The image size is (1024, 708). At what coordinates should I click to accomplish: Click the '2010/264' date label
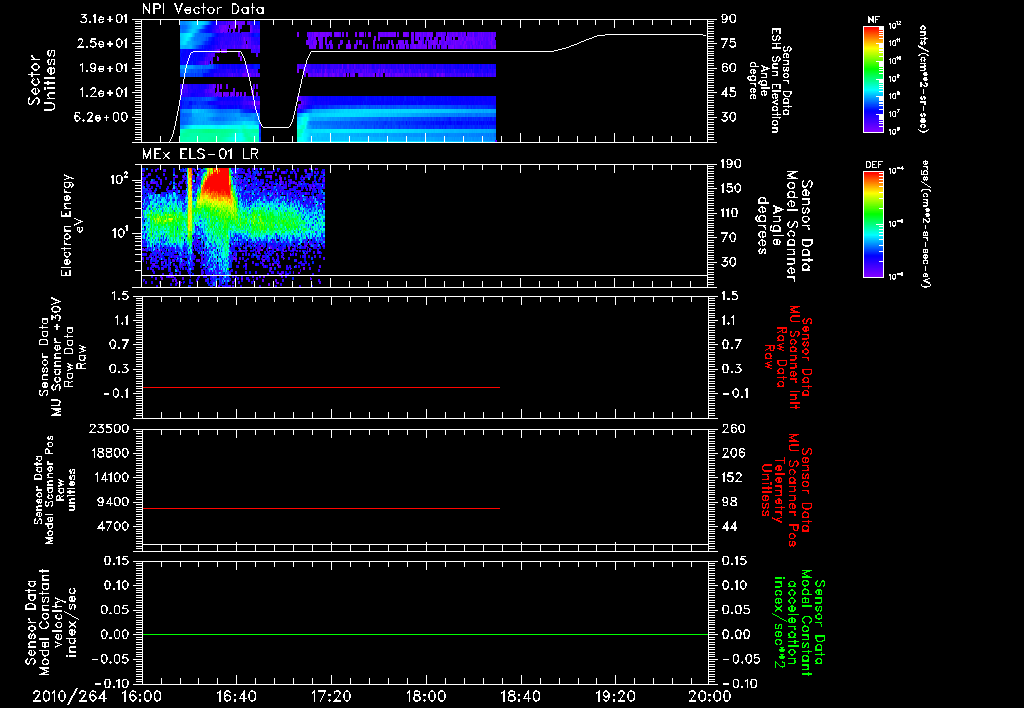coord(70,696)
